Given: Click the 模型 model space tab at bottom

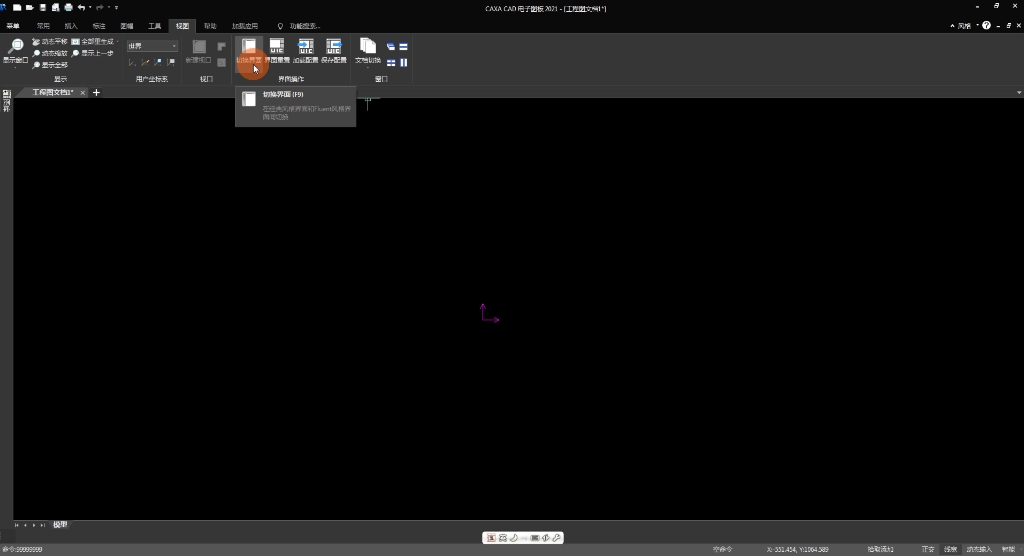Looking at the screenshot, I should pos(60,525).
